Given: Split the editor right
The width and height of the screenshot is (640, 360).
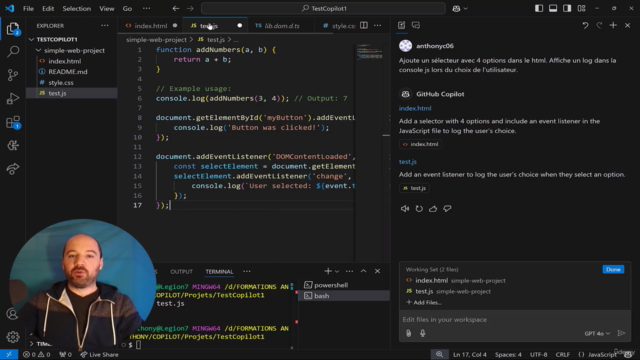Looking at the screenshot, I should coord(364,25).
